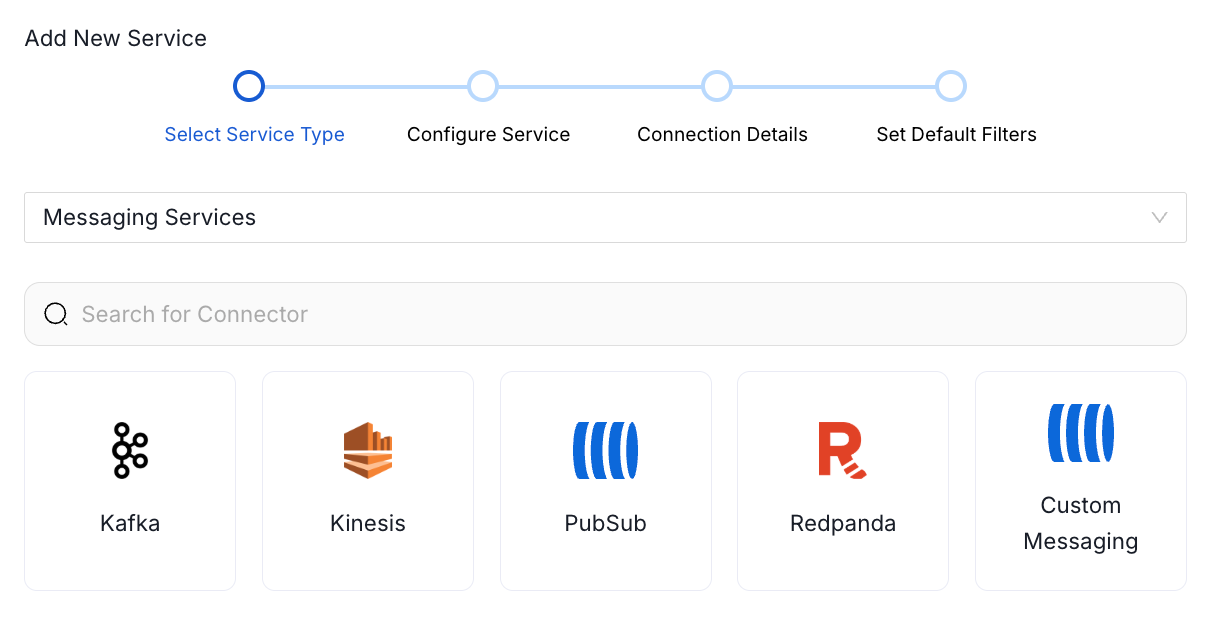1212x638 pixels.
Task: Choose the Custom Messaging connector icon
Action: click(x=1081, y=432)
